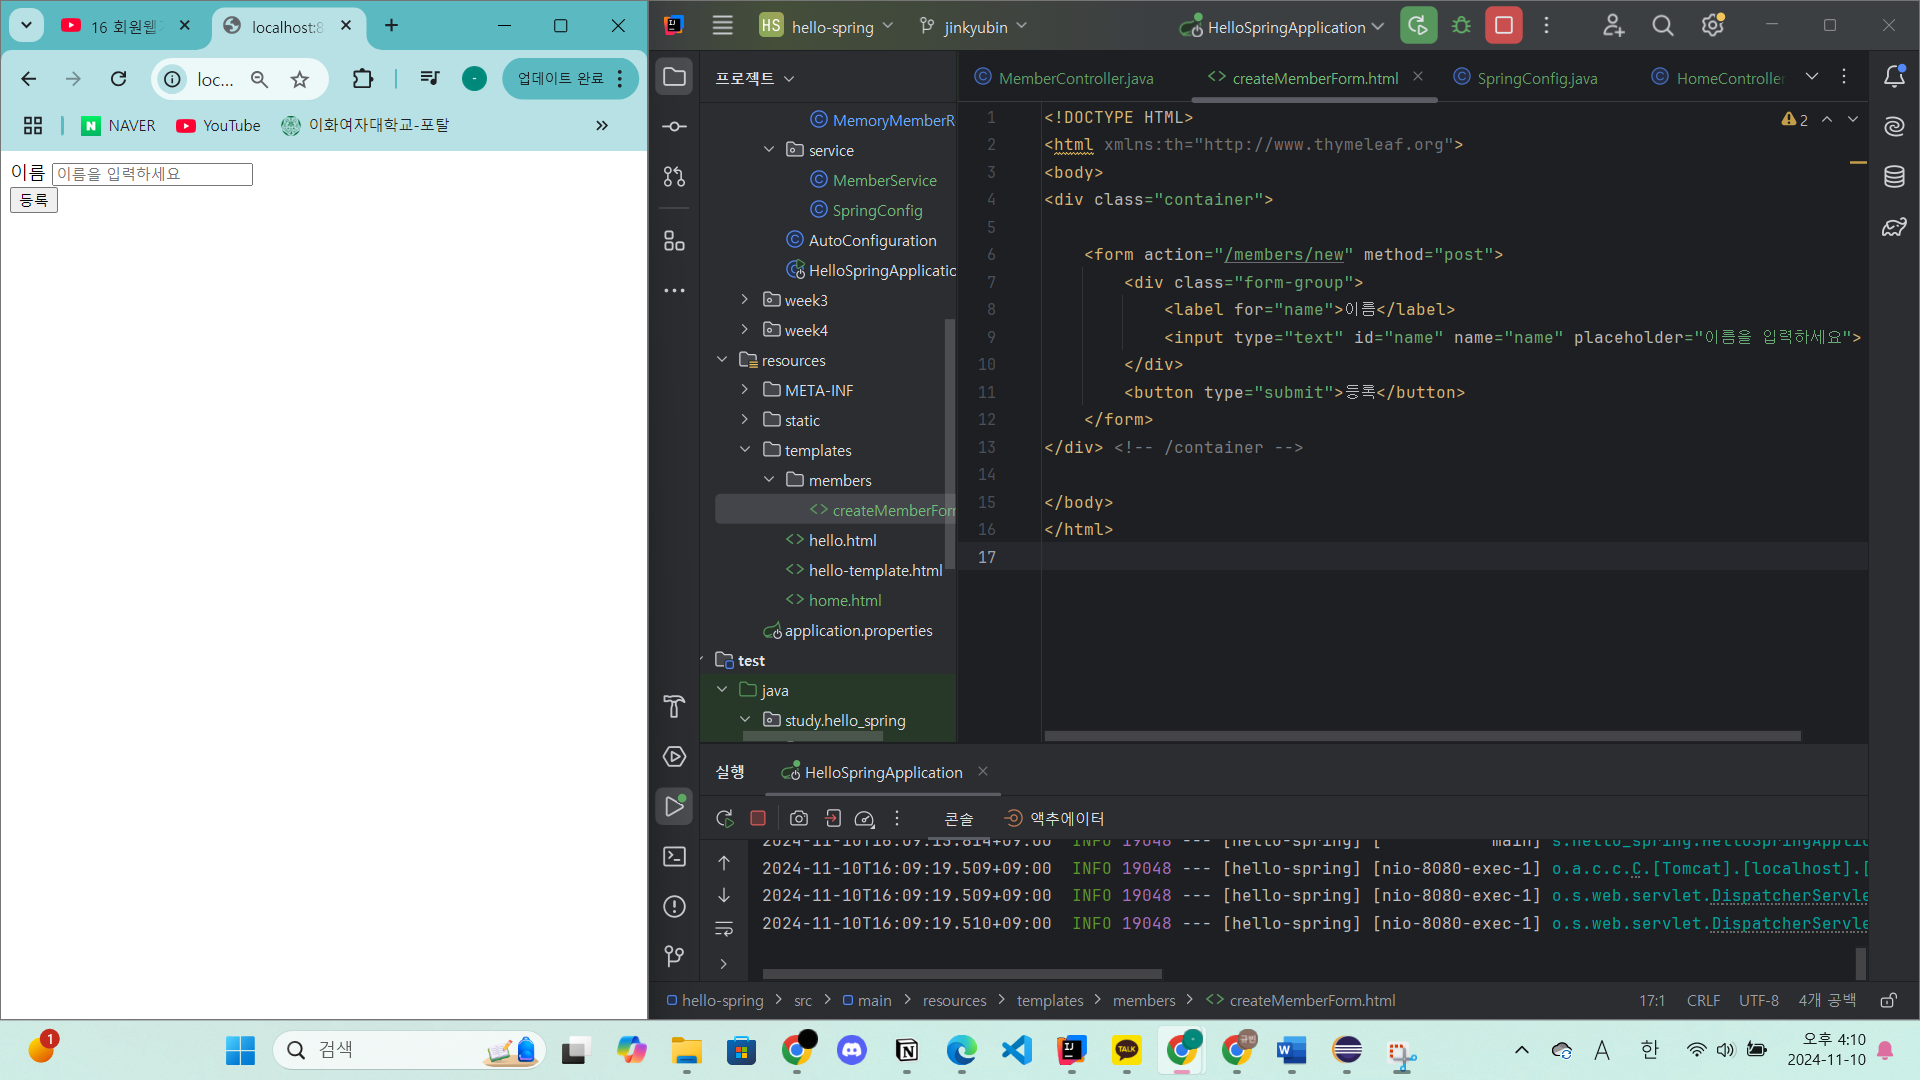
Task: Collapse the templates folder
Action: coord(744,450)
